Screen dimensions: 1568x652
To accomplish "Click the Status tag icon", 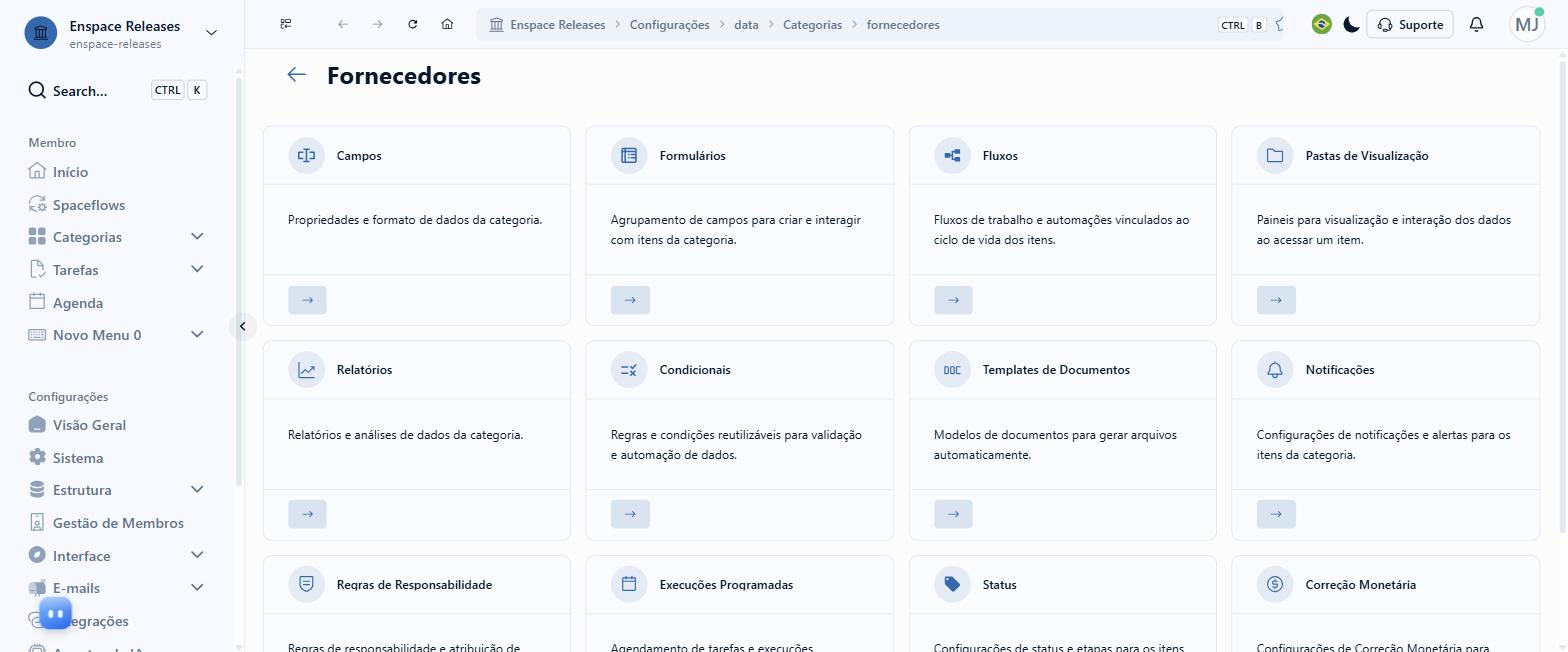I will point(952,584).
